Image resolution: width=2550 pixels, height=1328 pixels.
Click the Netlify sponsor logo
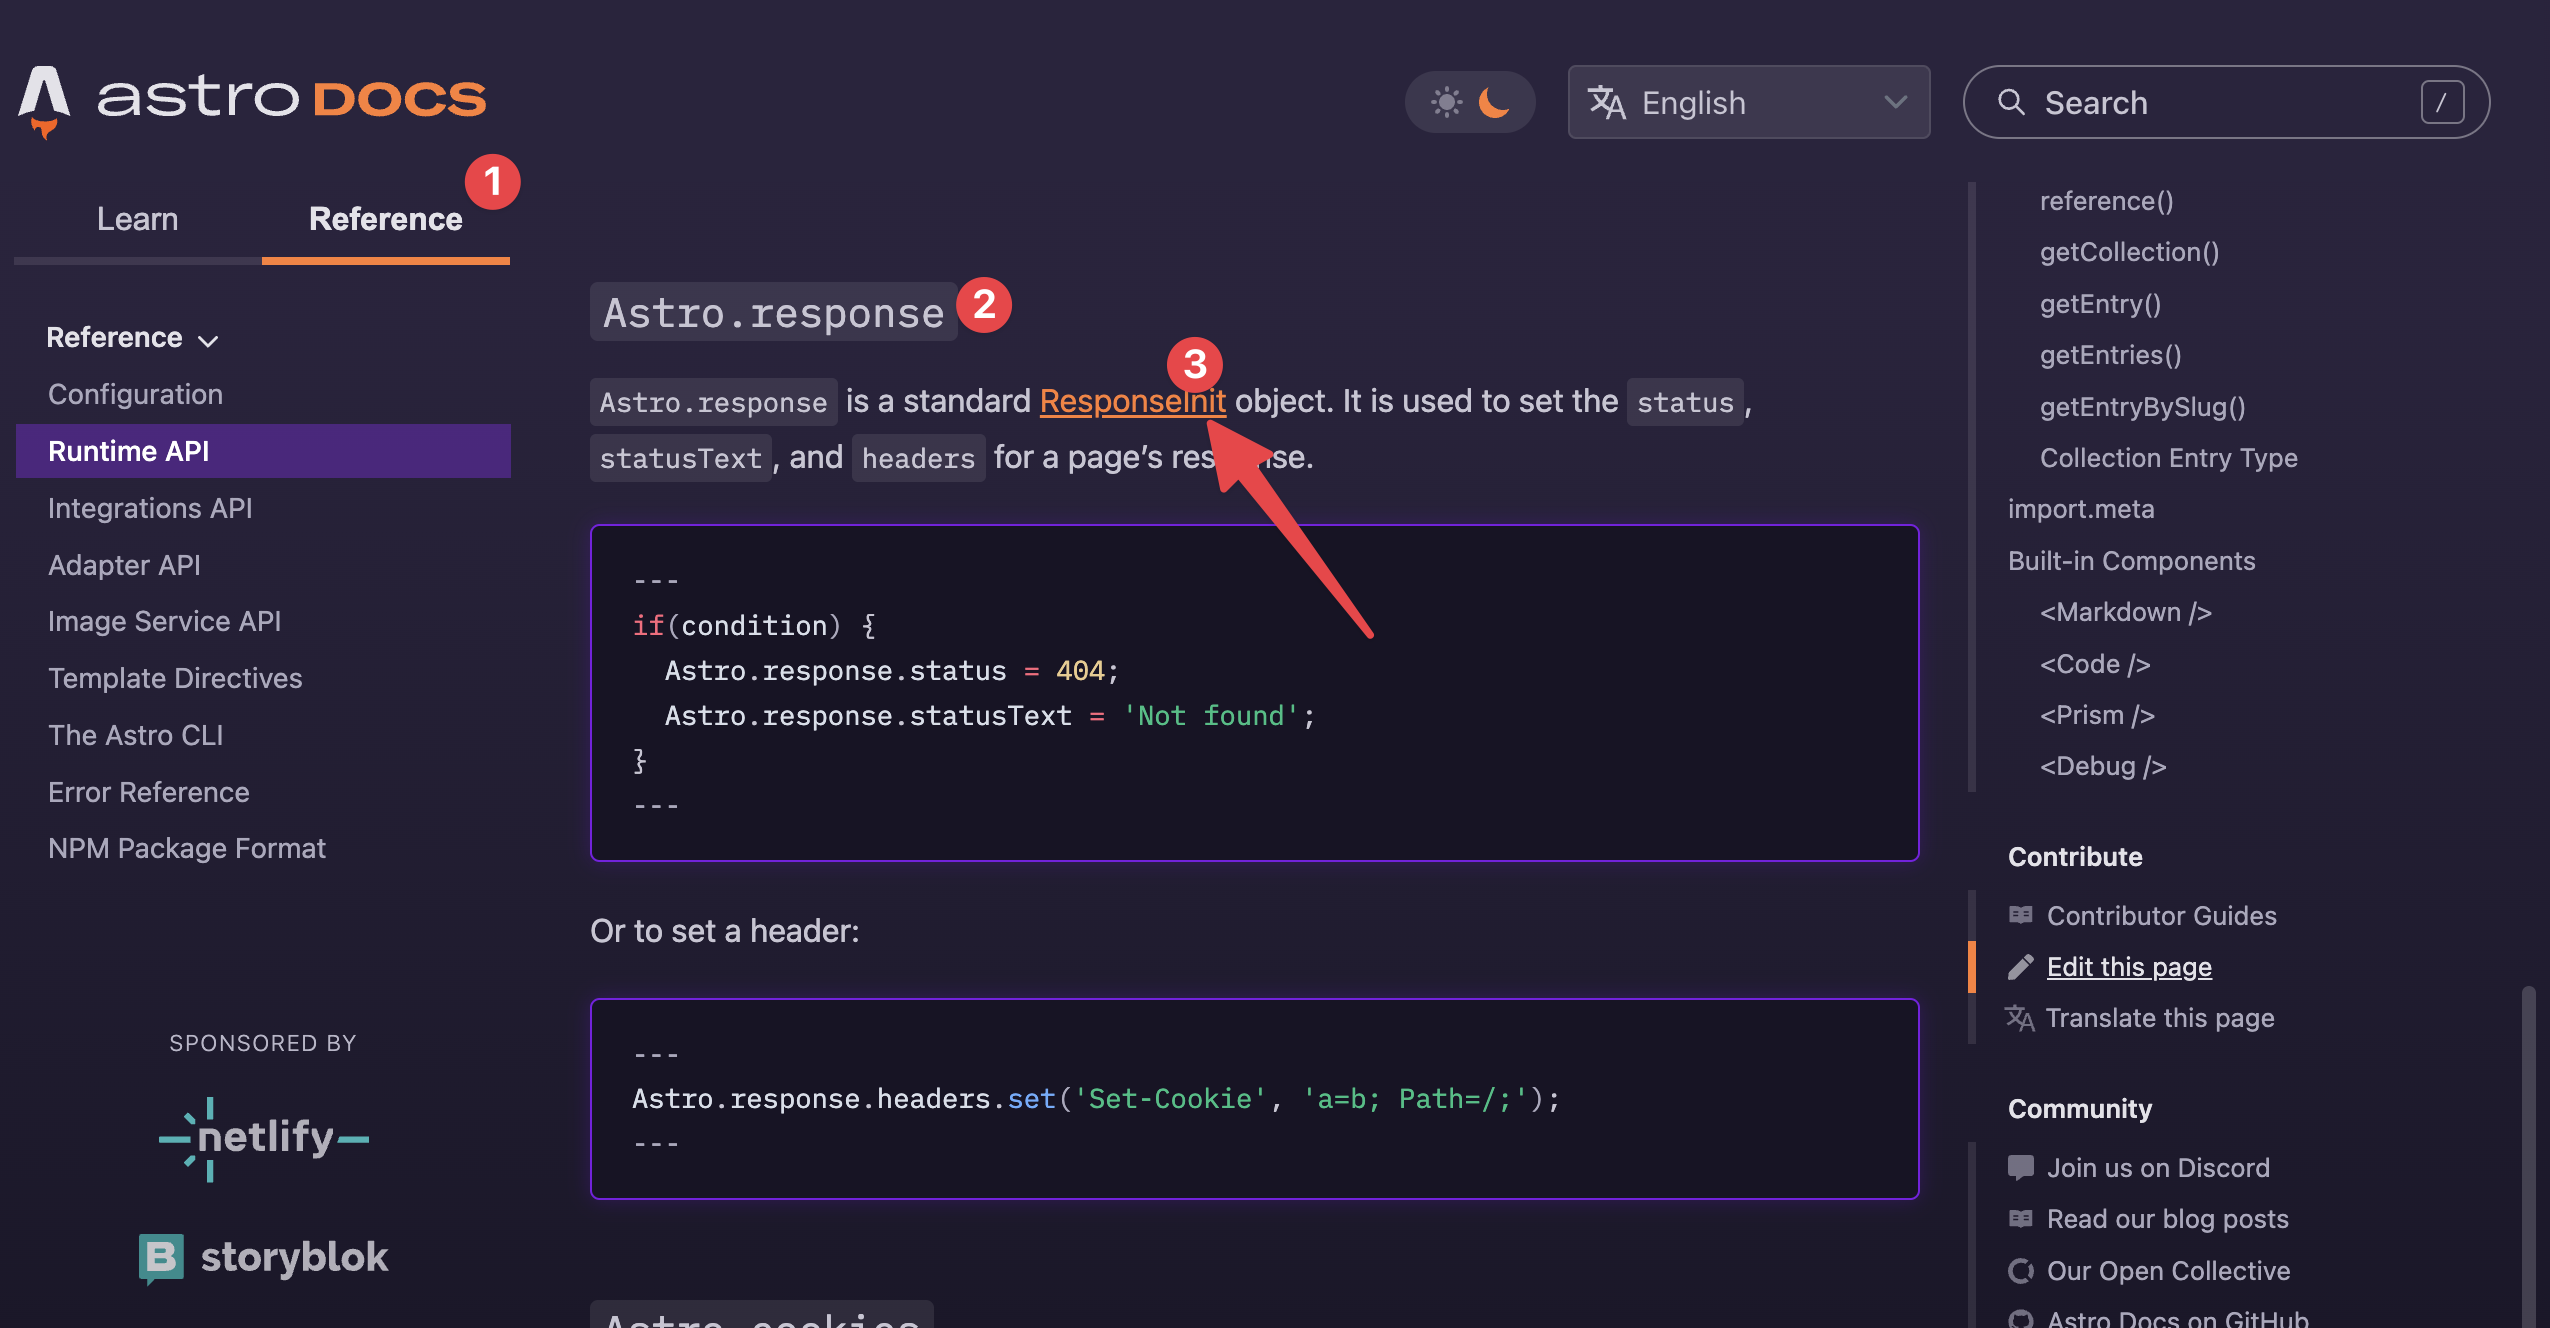pyautogui.click(x=263, y=1140)
